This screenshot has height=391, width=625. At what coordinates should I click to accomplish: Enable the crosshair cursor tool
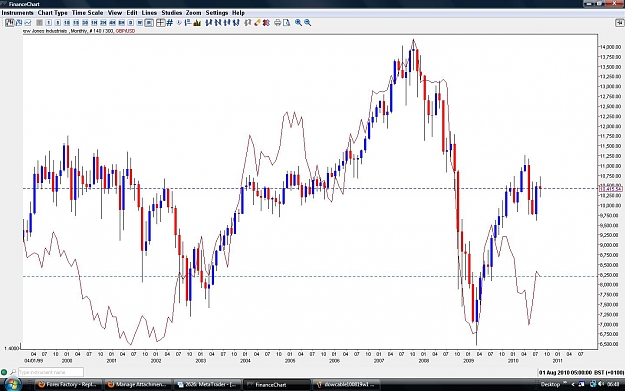point(160,23)
